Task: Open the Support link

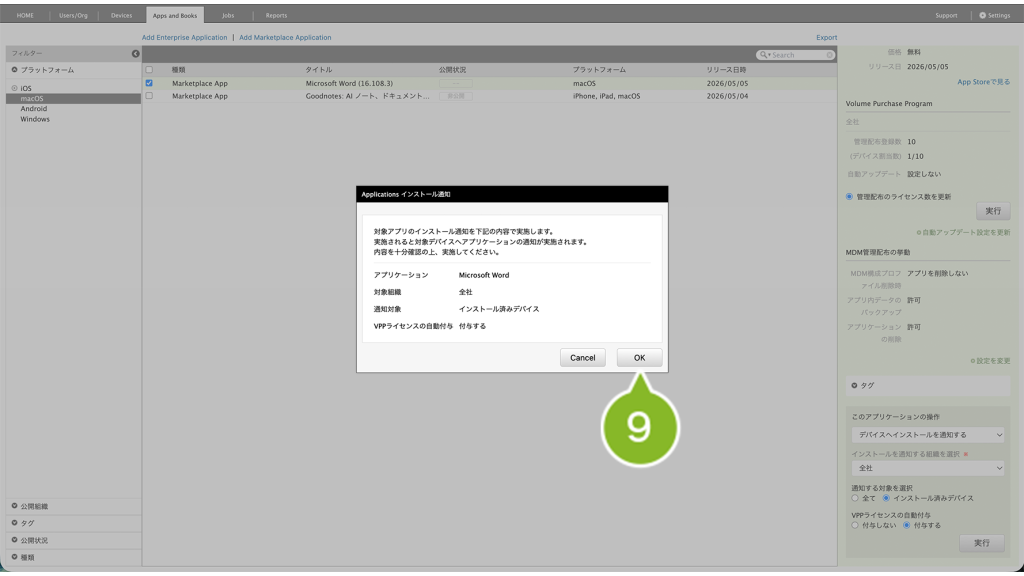Action: click(946, 15)
